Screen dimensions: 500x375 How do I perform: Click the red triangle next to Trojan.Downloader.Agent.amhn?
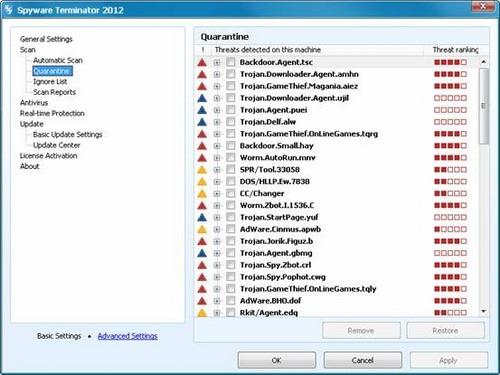[x=202, y=74]
